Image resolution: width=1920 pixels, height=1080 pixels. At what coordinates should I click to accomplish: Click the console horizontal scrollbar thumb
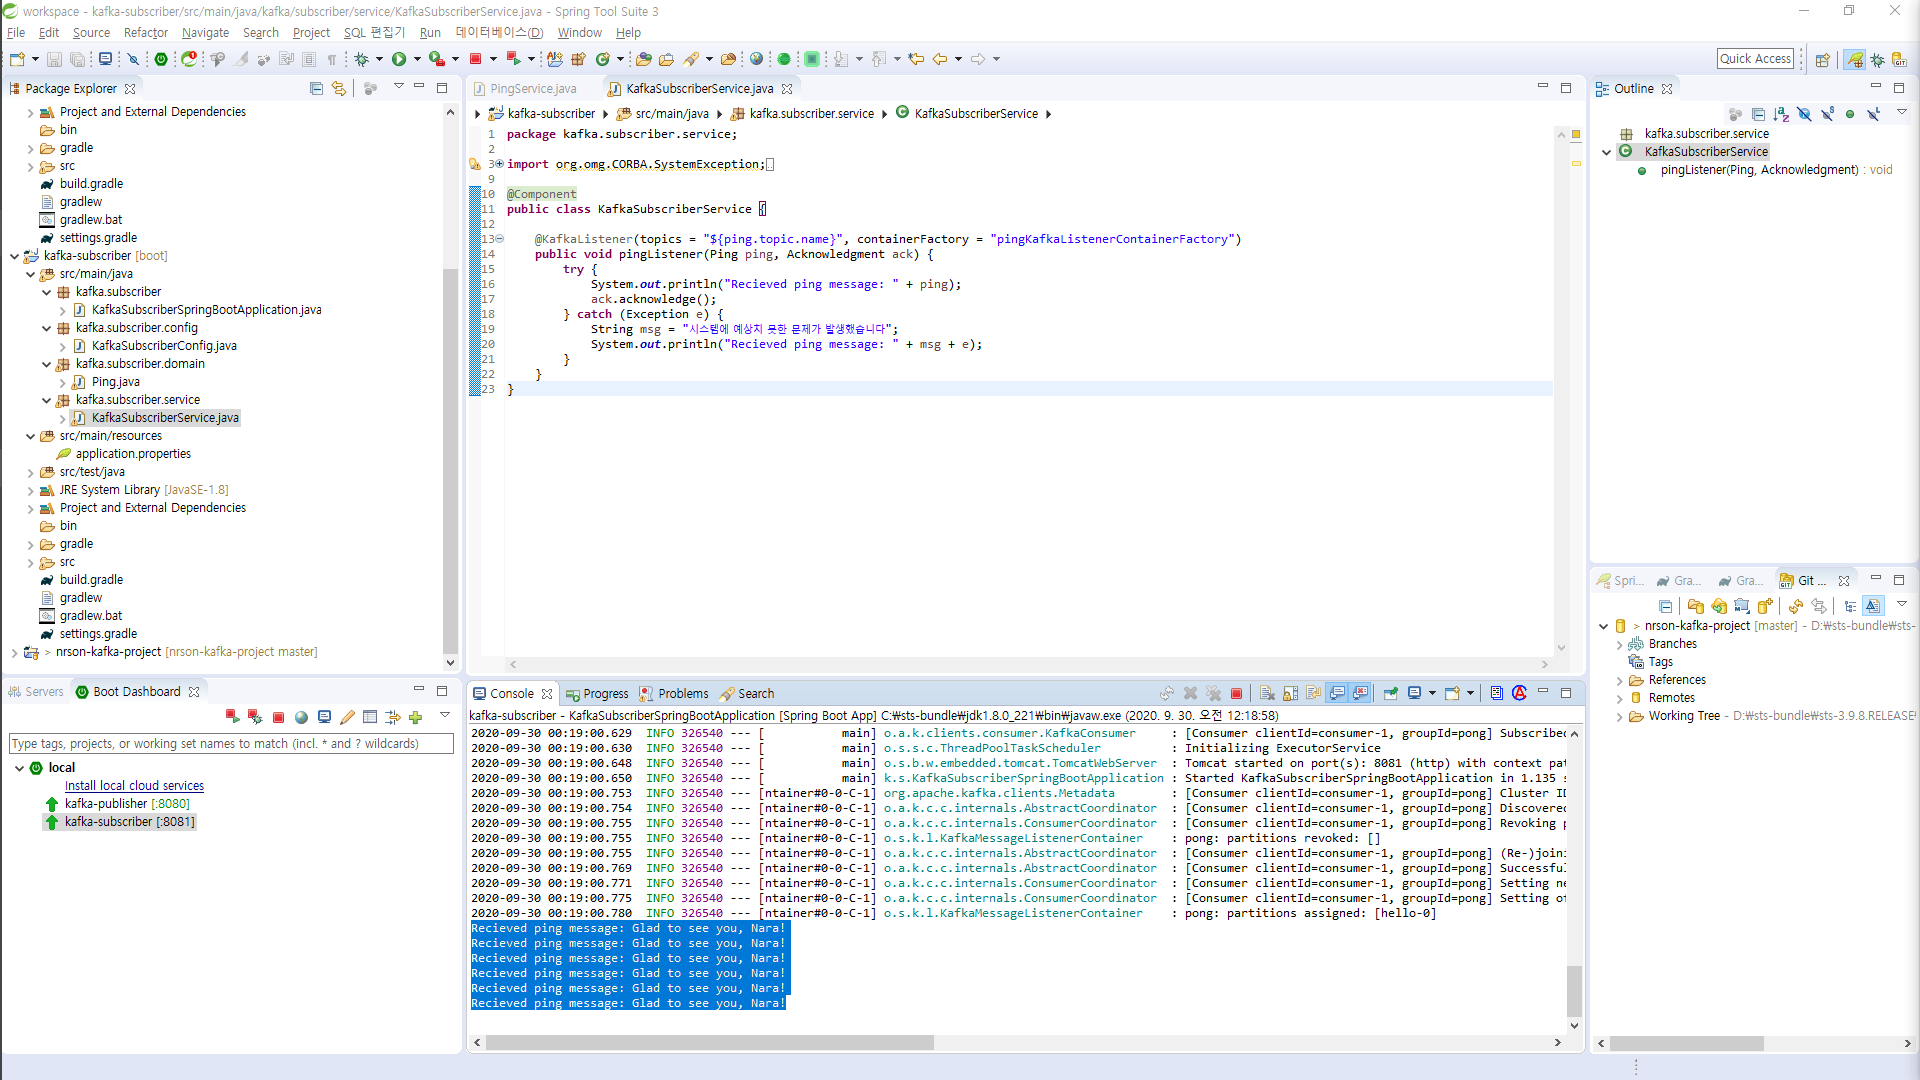tap(709, 1042)
